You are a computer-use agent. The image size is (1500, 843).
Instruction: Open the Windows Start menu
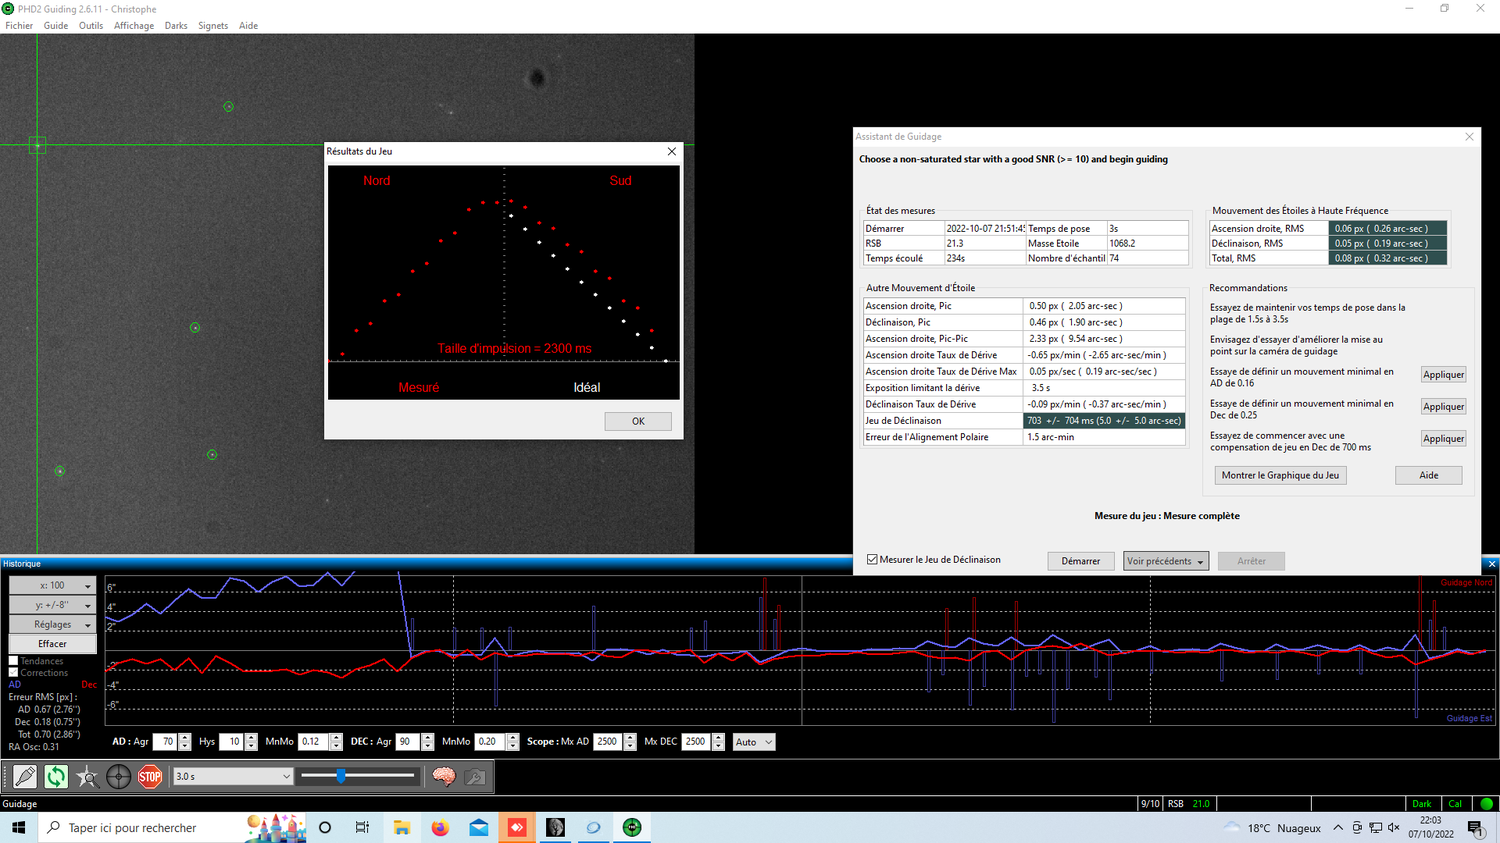[18, 828]
